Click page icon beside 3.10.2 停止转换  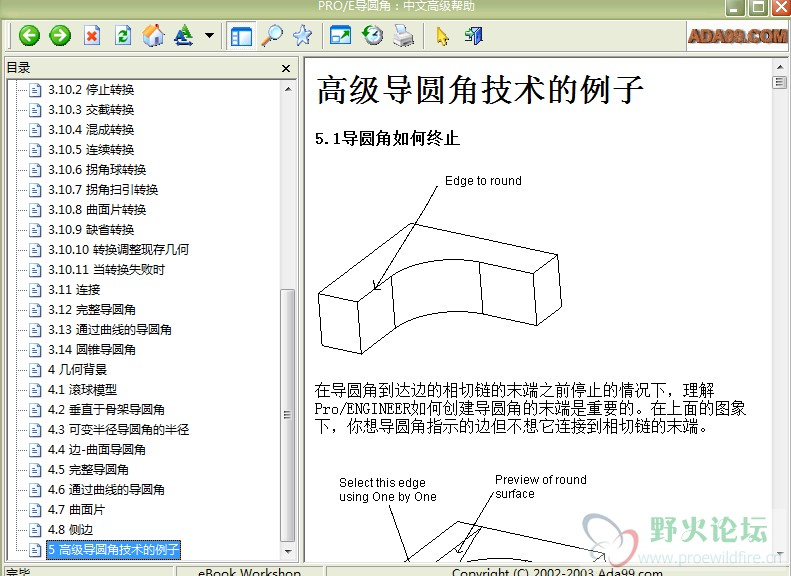pyautogui.click(x=35, y=90)
